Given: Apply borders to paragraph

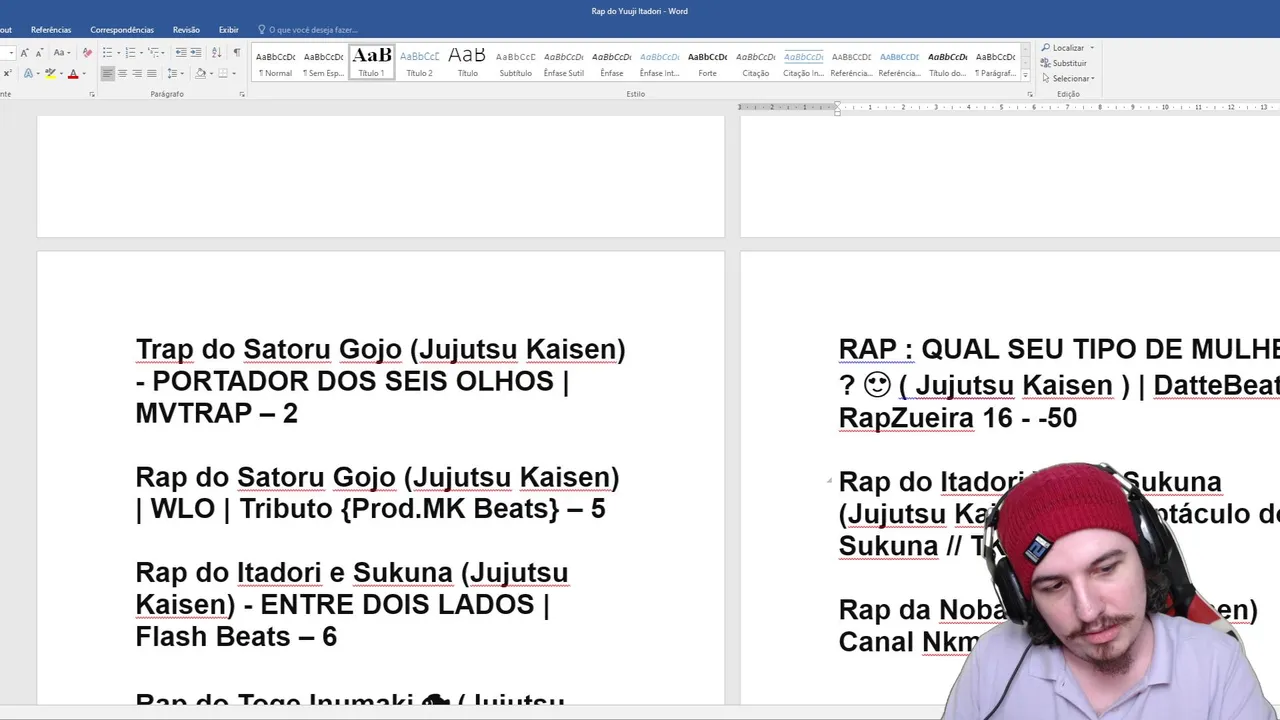Looking at the screenshot, I should point(223,73).
